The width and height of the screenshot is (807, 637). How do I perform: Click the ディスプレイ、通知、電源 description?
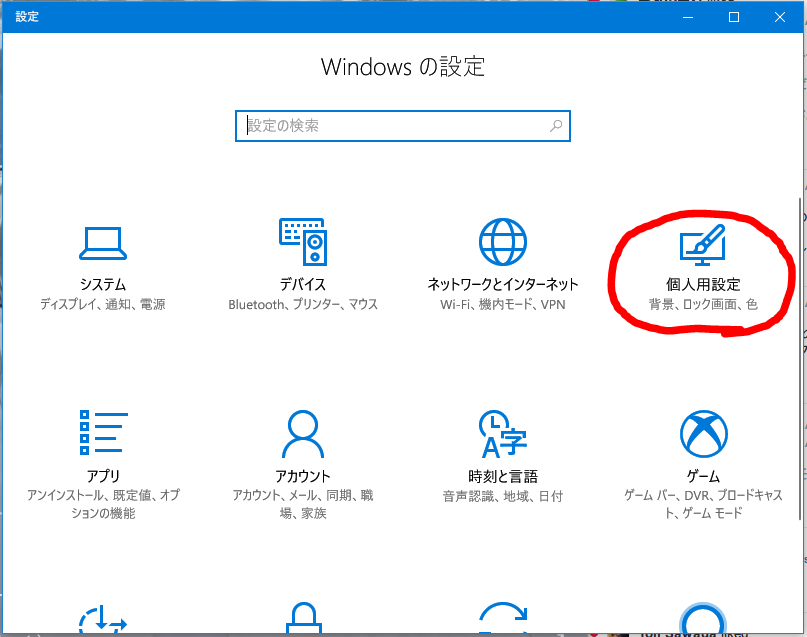pyautogui.click(x=103, y=305)
